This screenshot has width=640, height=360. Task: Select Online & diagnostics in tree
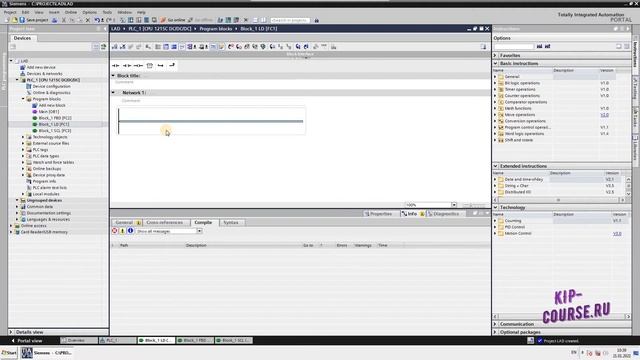click(51, 93)
